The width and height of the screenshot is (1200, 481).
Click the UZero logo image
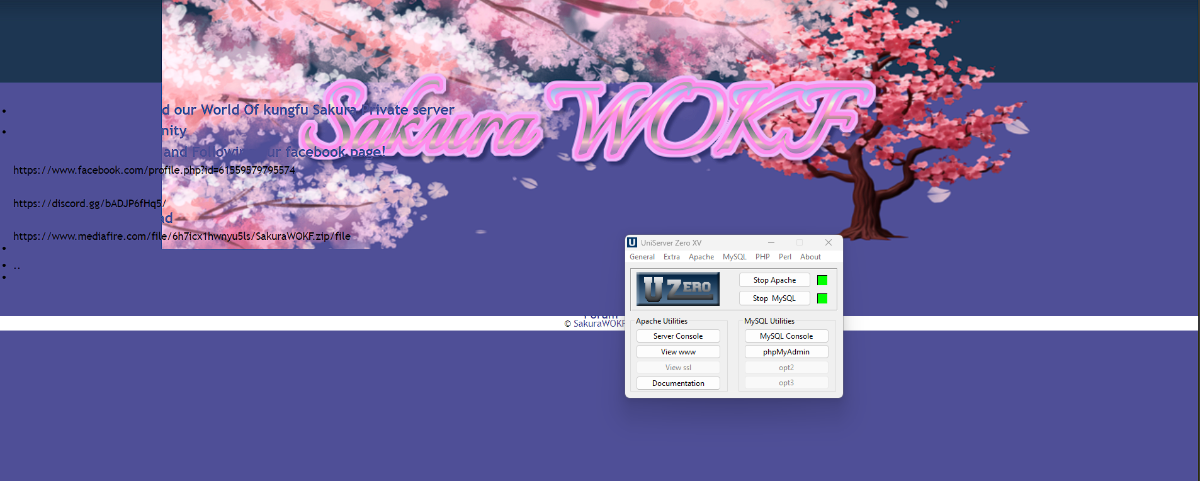click(678, 289)
